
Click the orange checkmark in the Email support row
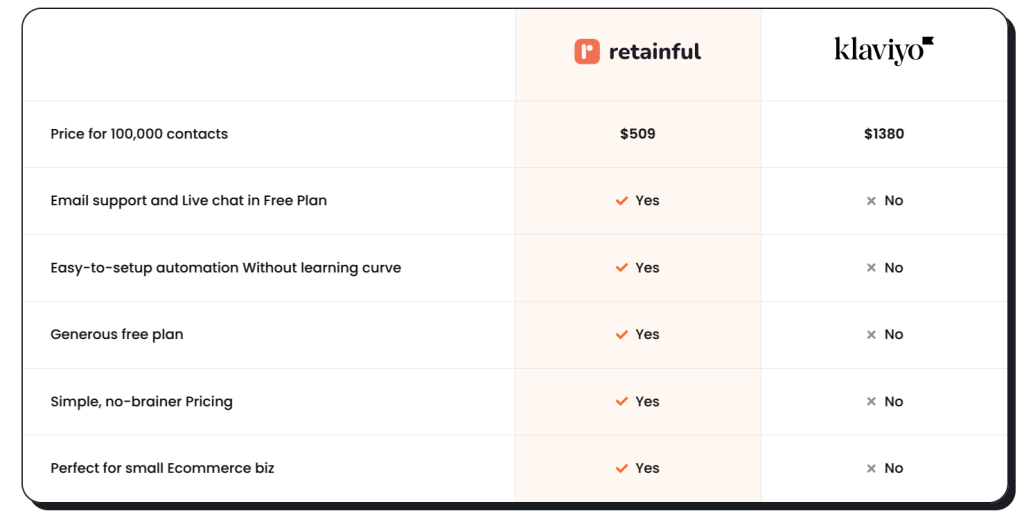pyautogui.click(x=622, y=201)
